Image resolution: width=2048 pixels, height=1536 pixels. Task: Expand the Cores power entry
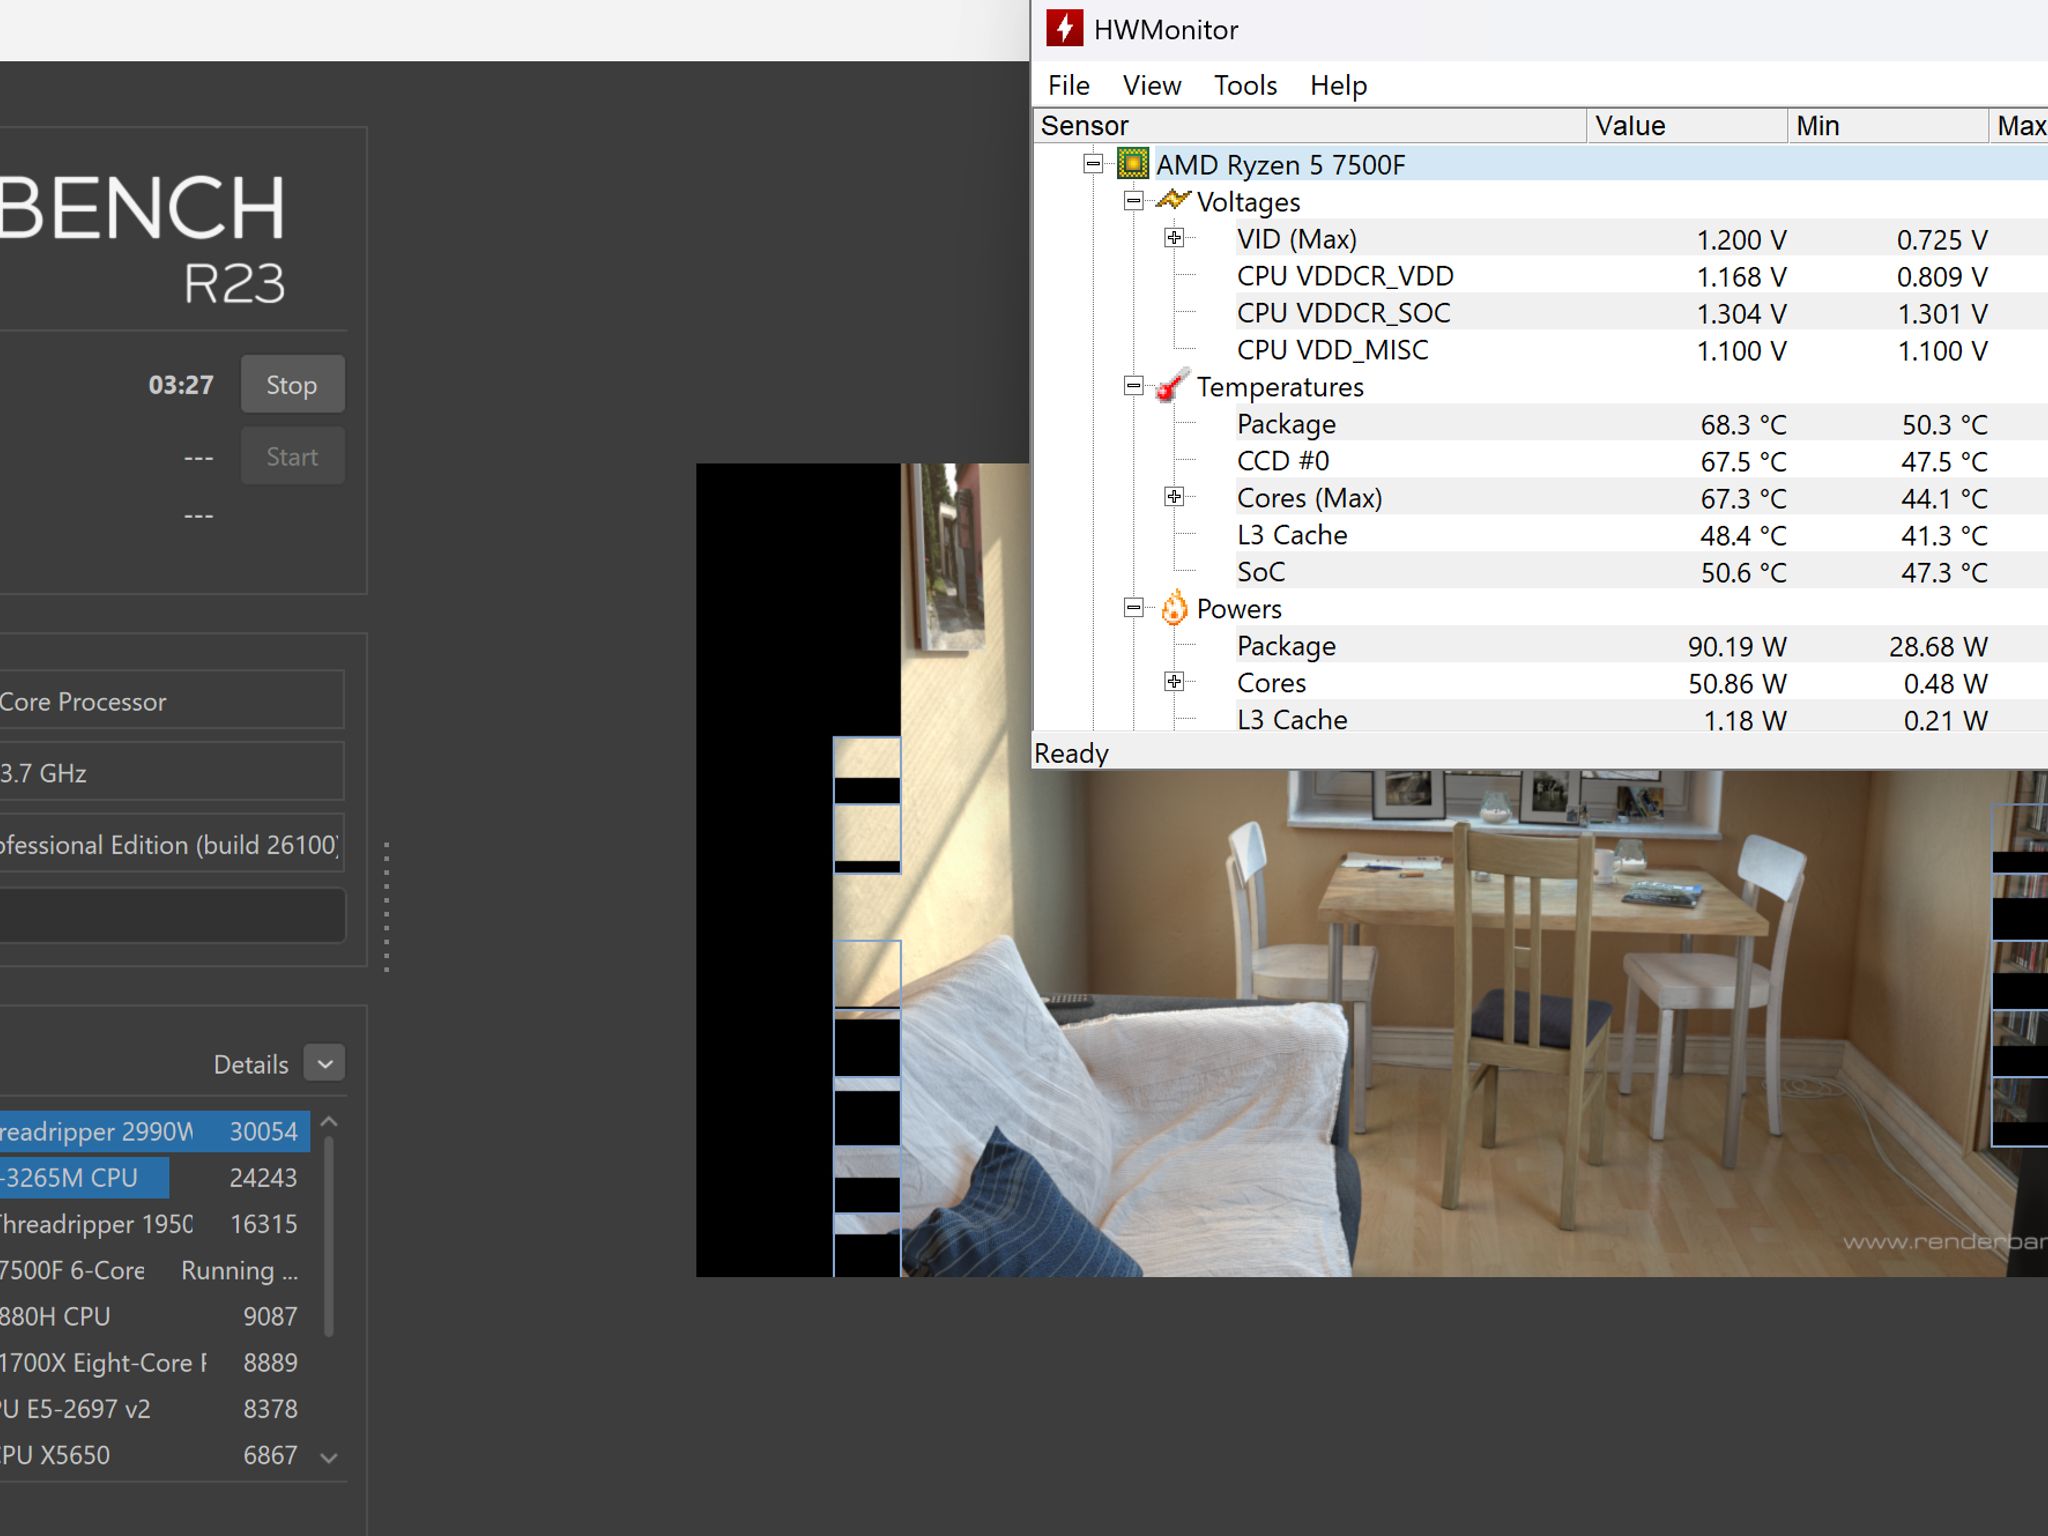coord(1174,682)
